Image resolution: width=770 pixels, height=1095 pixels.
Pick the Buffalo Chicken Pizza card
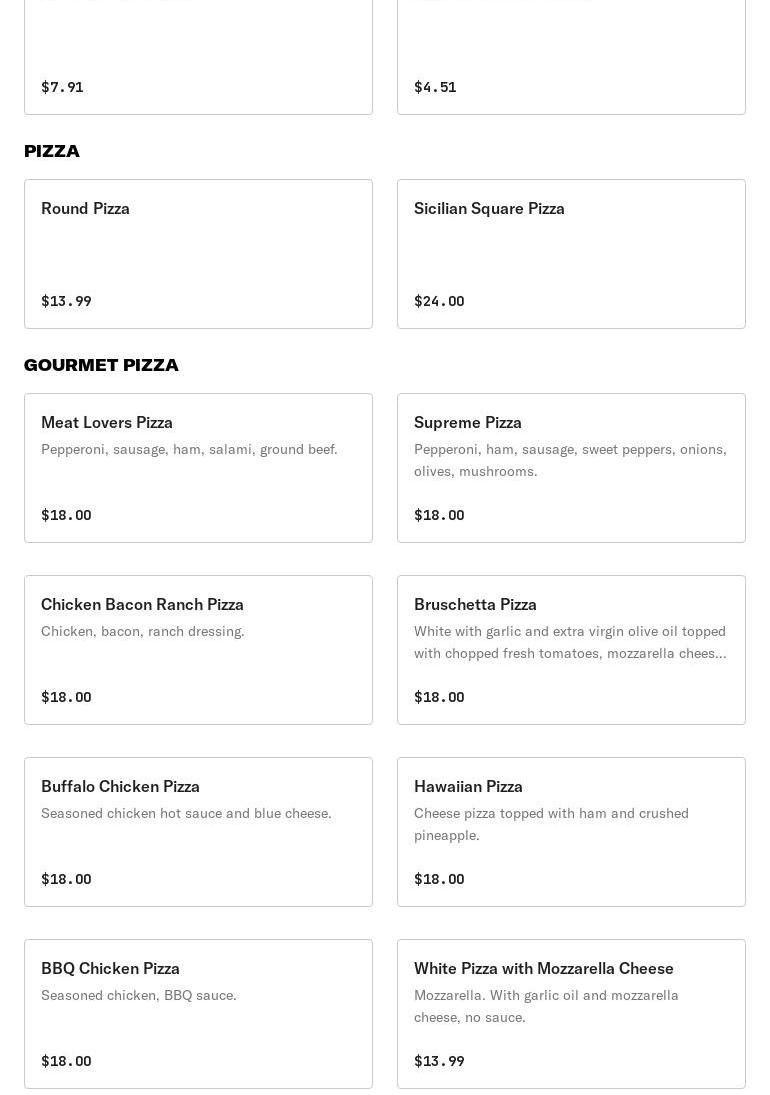point(198,831)
